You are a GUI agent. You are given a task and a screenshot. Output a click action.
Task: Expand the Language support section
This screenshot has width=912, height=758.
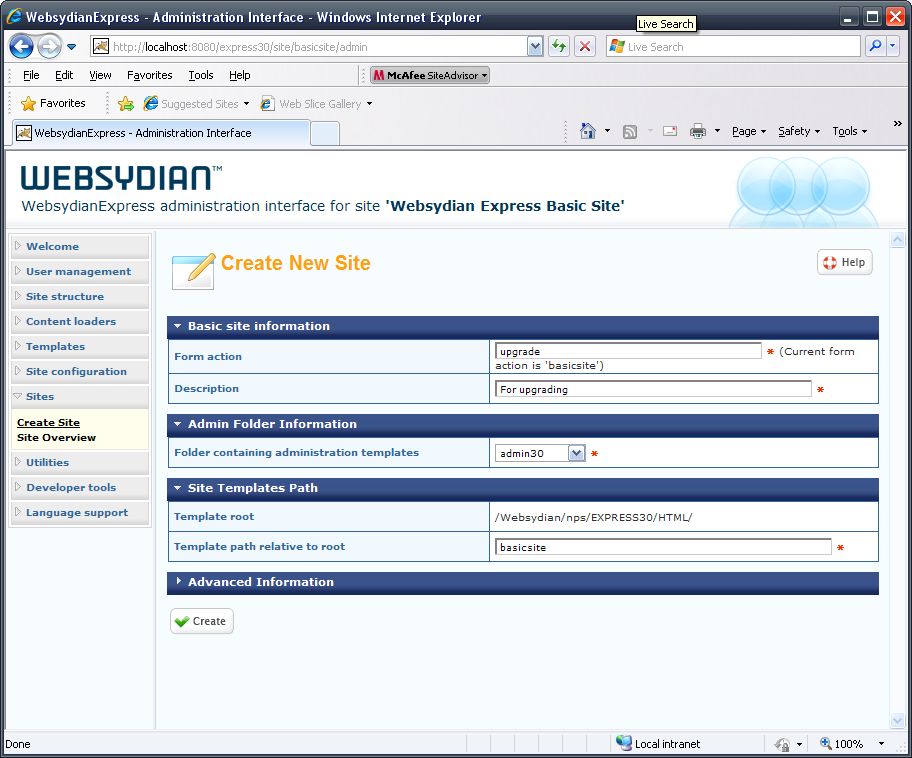click(80, 512)
